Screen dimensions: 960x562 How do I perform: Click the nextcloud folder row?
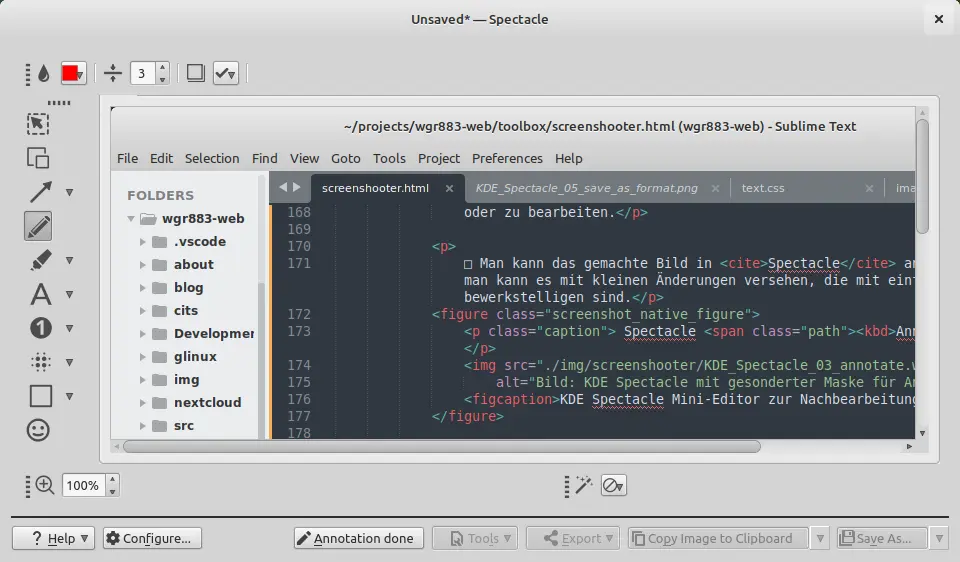click(186, 403)
